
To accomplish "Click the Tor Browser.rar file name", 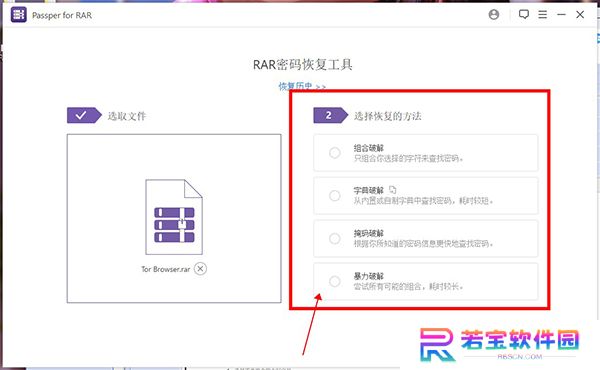I will click(166, 269).
